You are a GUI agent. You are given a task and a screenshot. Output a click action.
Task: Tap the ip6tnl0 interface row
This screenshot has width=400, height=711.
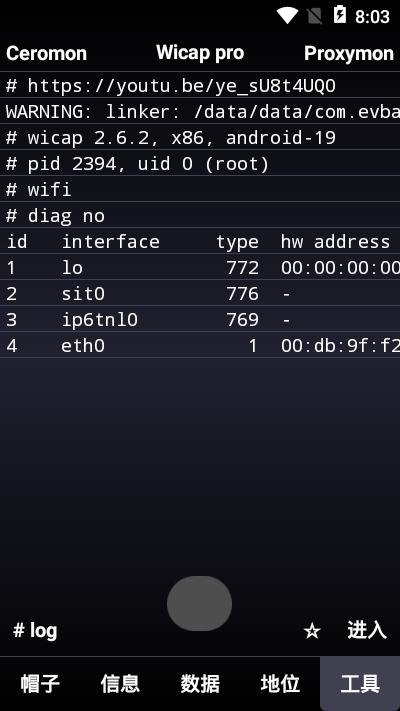[200, 320]
